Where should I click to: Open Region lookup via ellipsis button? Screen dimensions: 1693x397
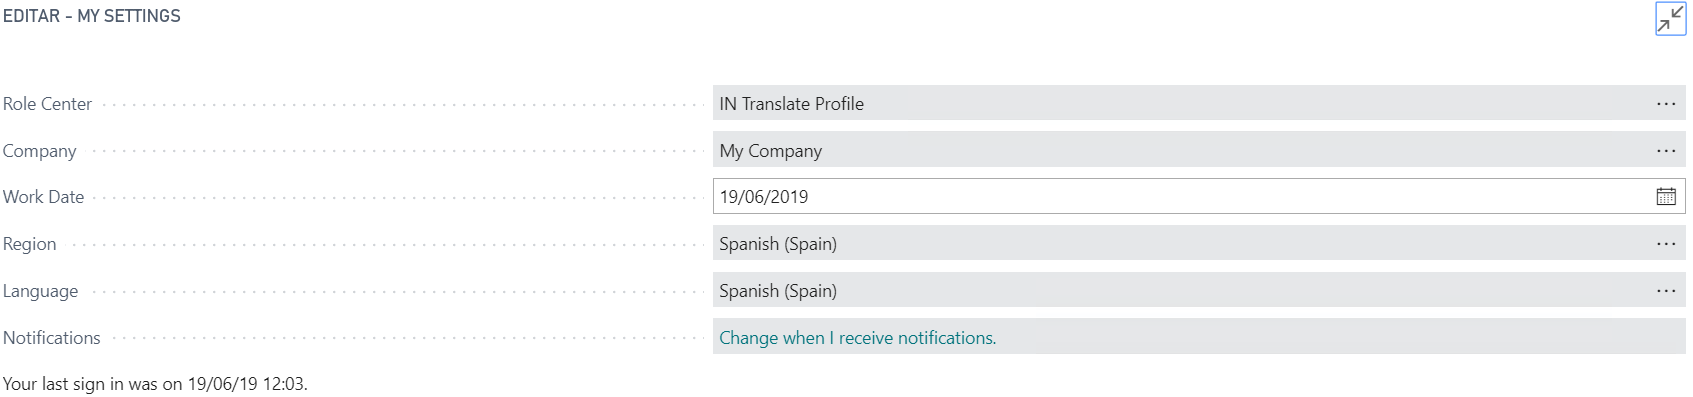coord(1666,244)
